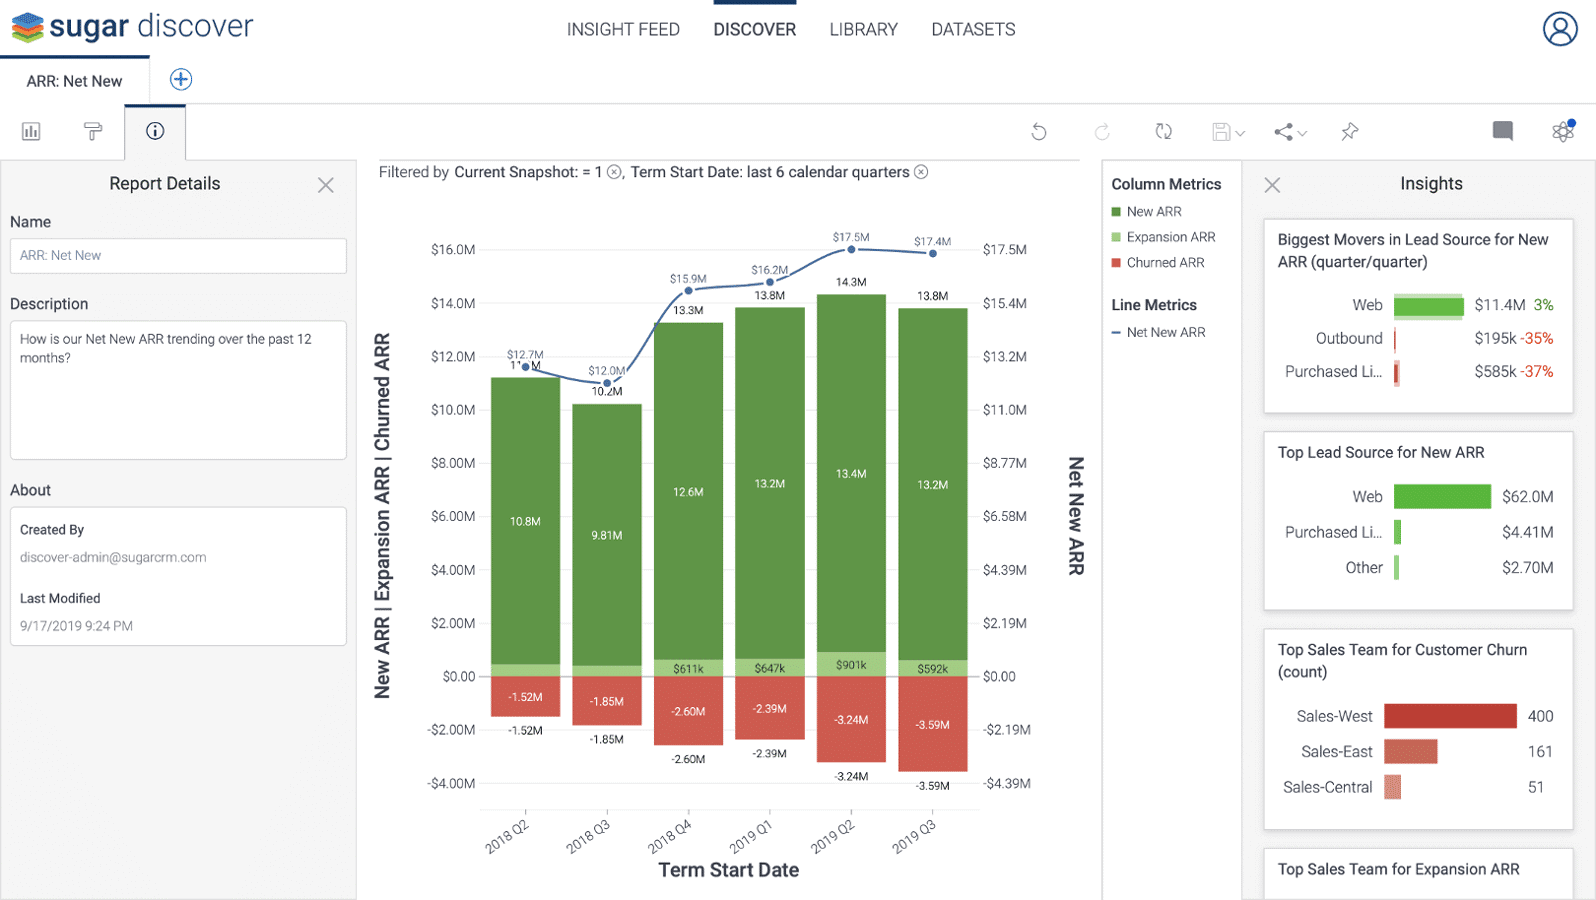Viewport: 1596px width, 900px height.
Task: Click the 2018 Q2 New ARR bar
Action: tap(525, 521)
